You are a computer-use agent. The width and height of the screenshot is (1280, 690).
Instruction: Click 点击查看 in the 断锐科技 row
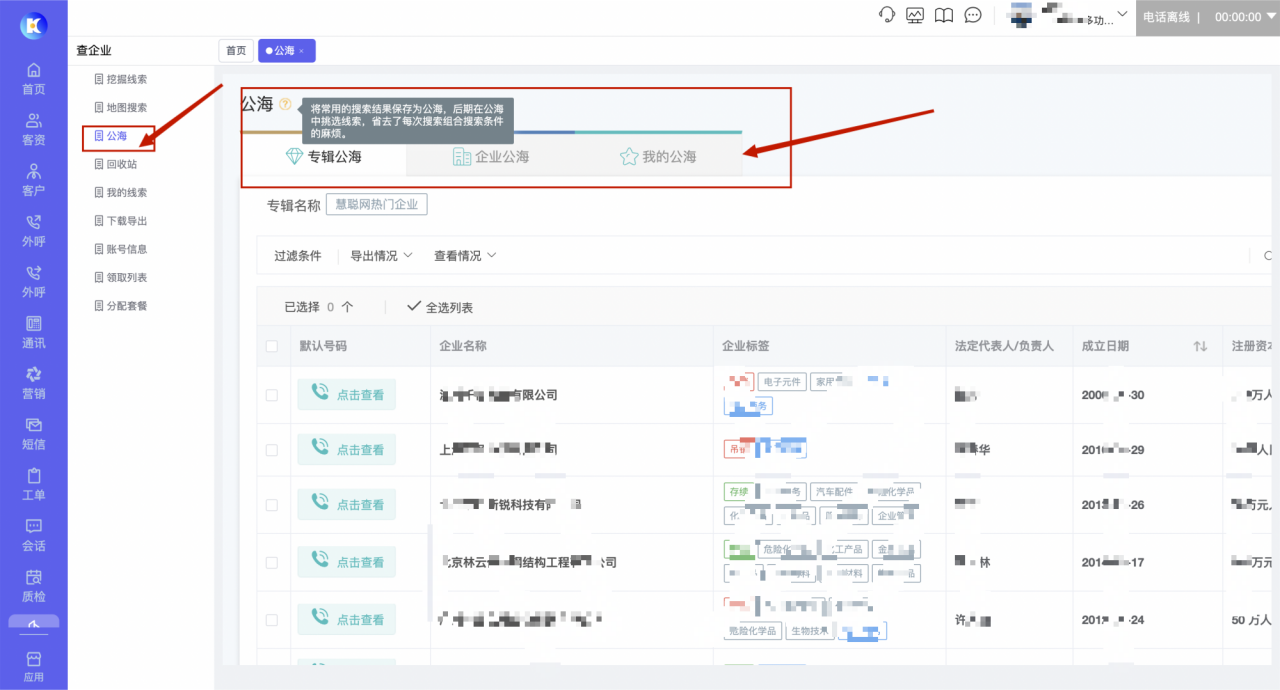[347, 505]
